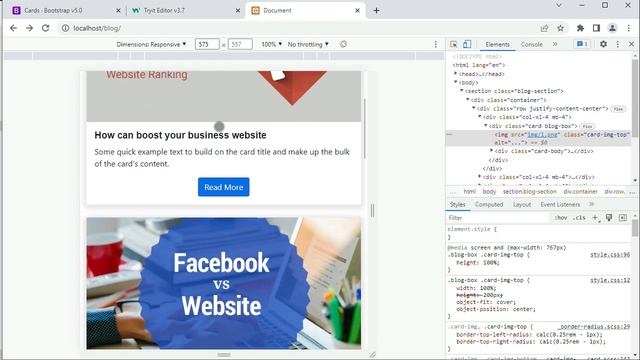Go back to the previous page
Viewport: 640px width, 360px height.
coord(13,28)
